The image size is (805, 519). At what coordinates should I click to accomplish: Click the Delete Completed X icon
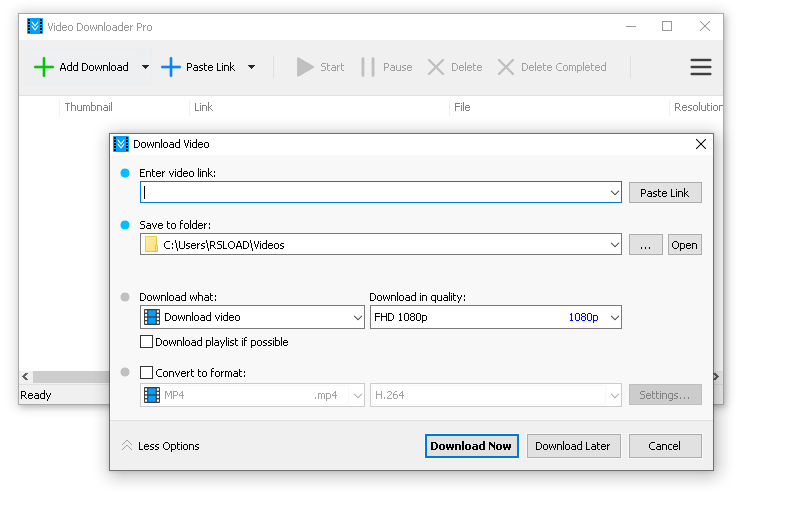coord(506,67)
